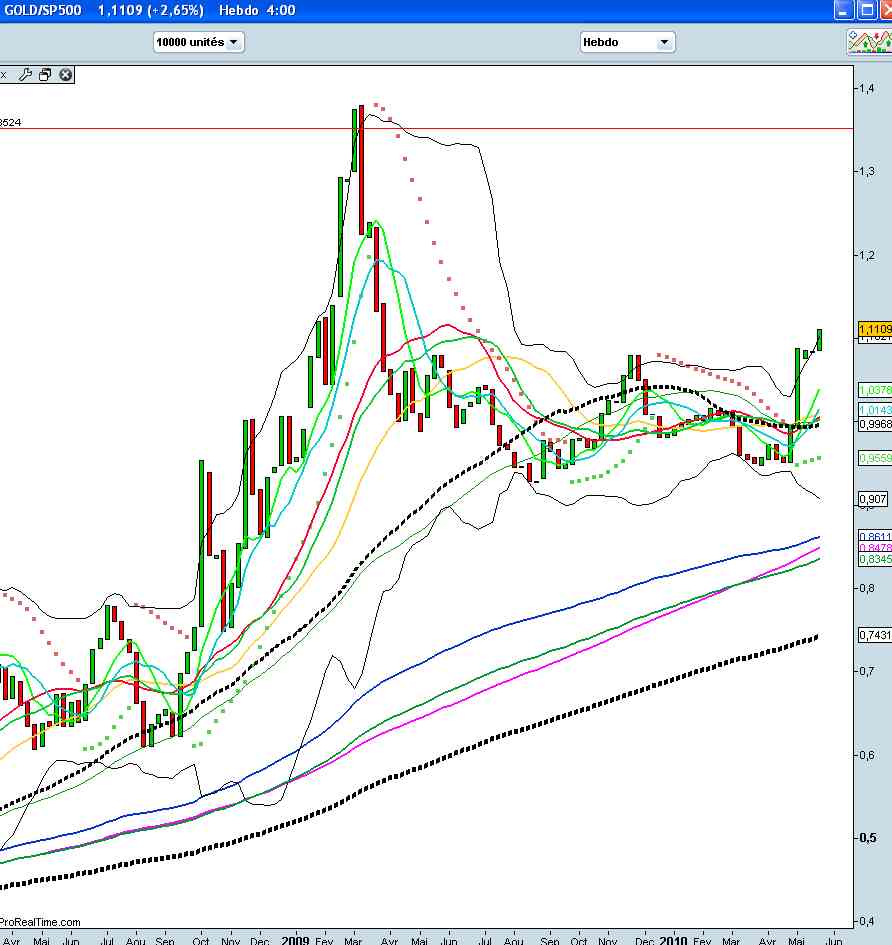This screenshot has height=945, width=892.
Task: Click the cyan 1,0143 price label
Action: [875, 410]
